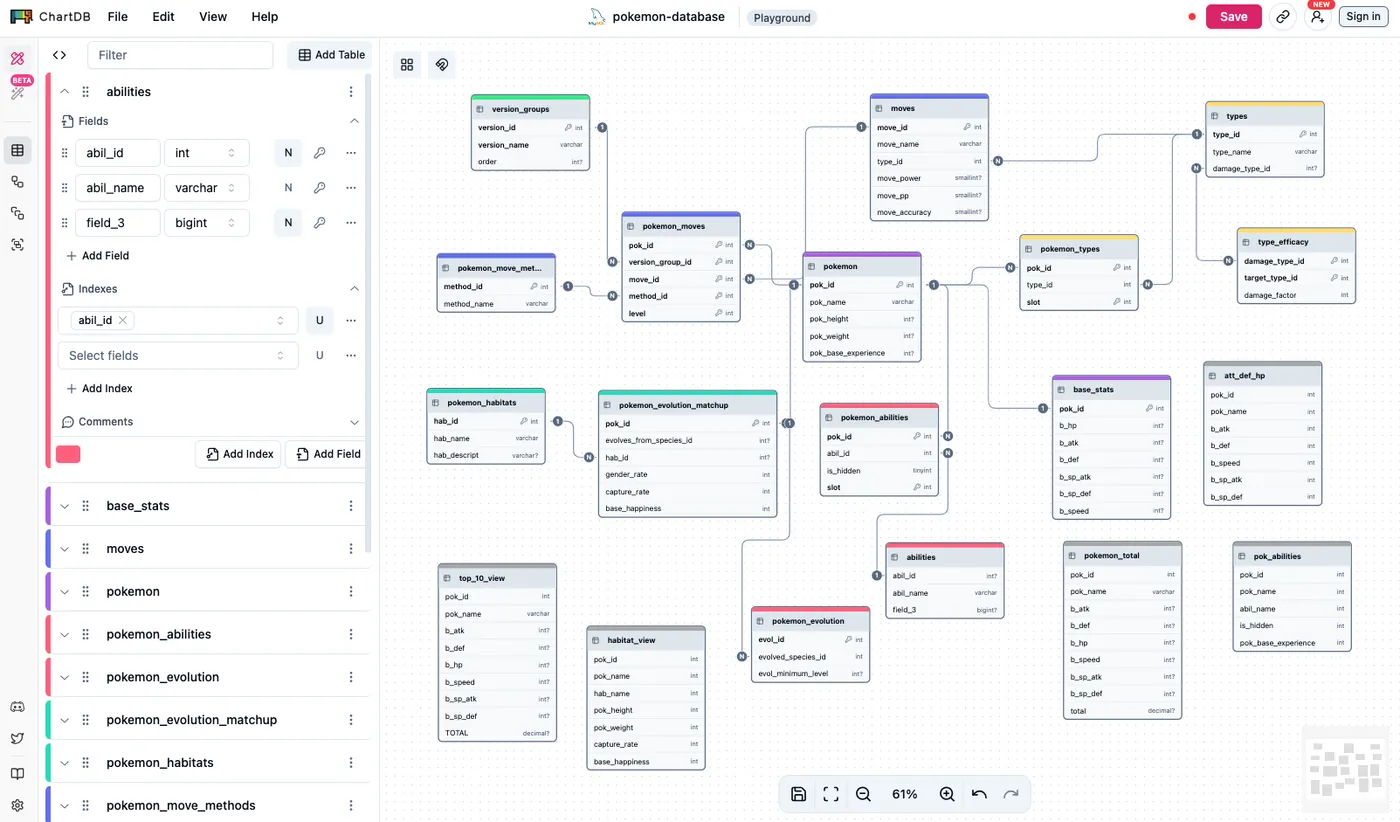Open the abil_id field options menu
This screenshot has height=822, width=1400.
pos(351,153)
